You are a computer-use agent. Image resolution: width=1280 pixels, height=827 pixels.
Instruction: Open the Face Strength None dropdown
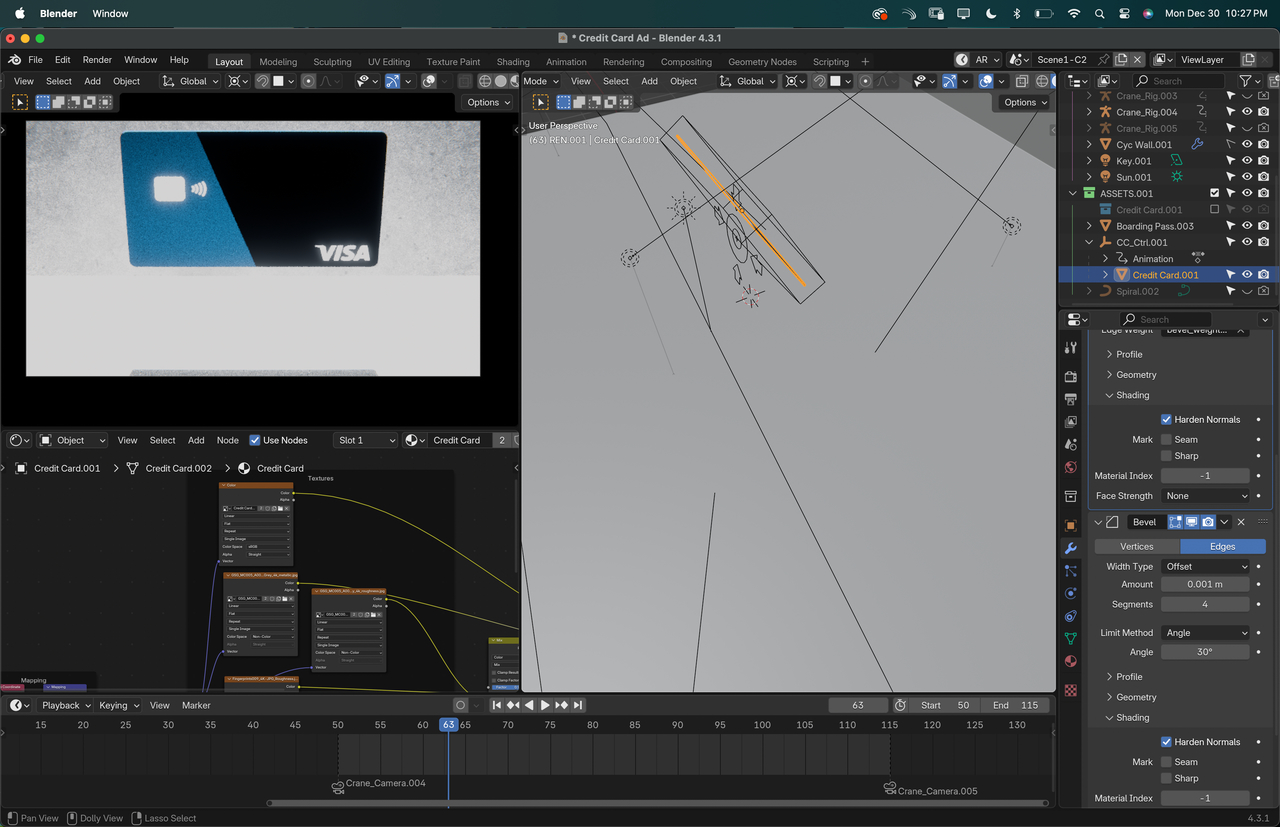pos(1205,496)
